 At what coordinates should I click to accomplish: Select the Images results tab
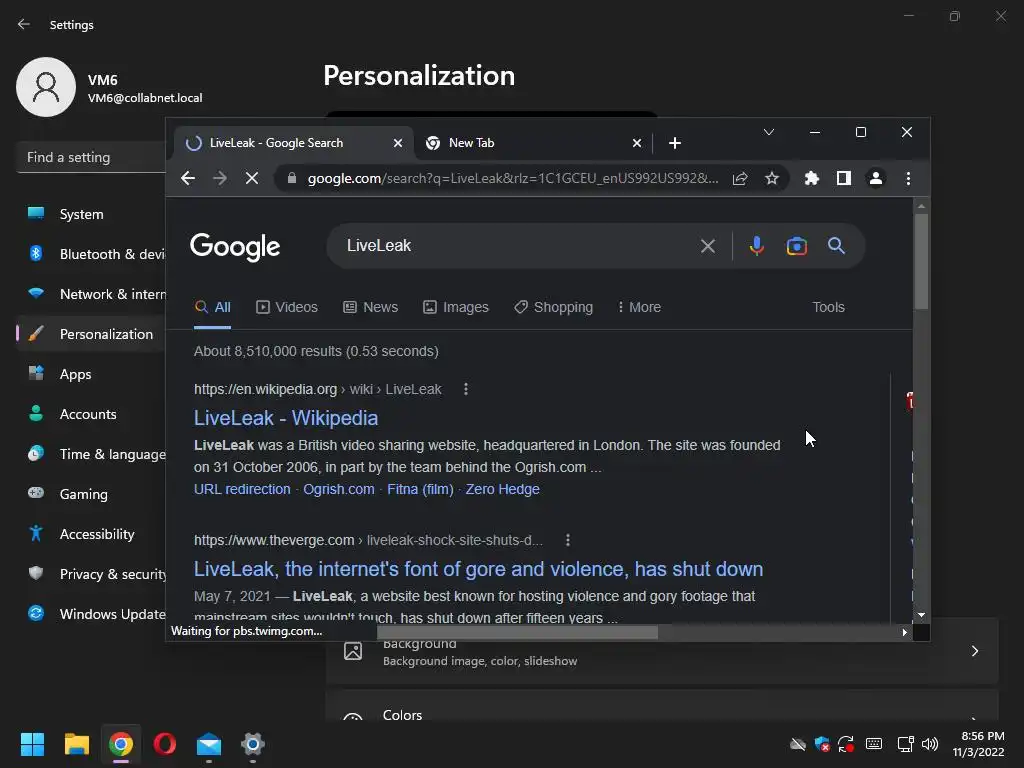(455, 307)
